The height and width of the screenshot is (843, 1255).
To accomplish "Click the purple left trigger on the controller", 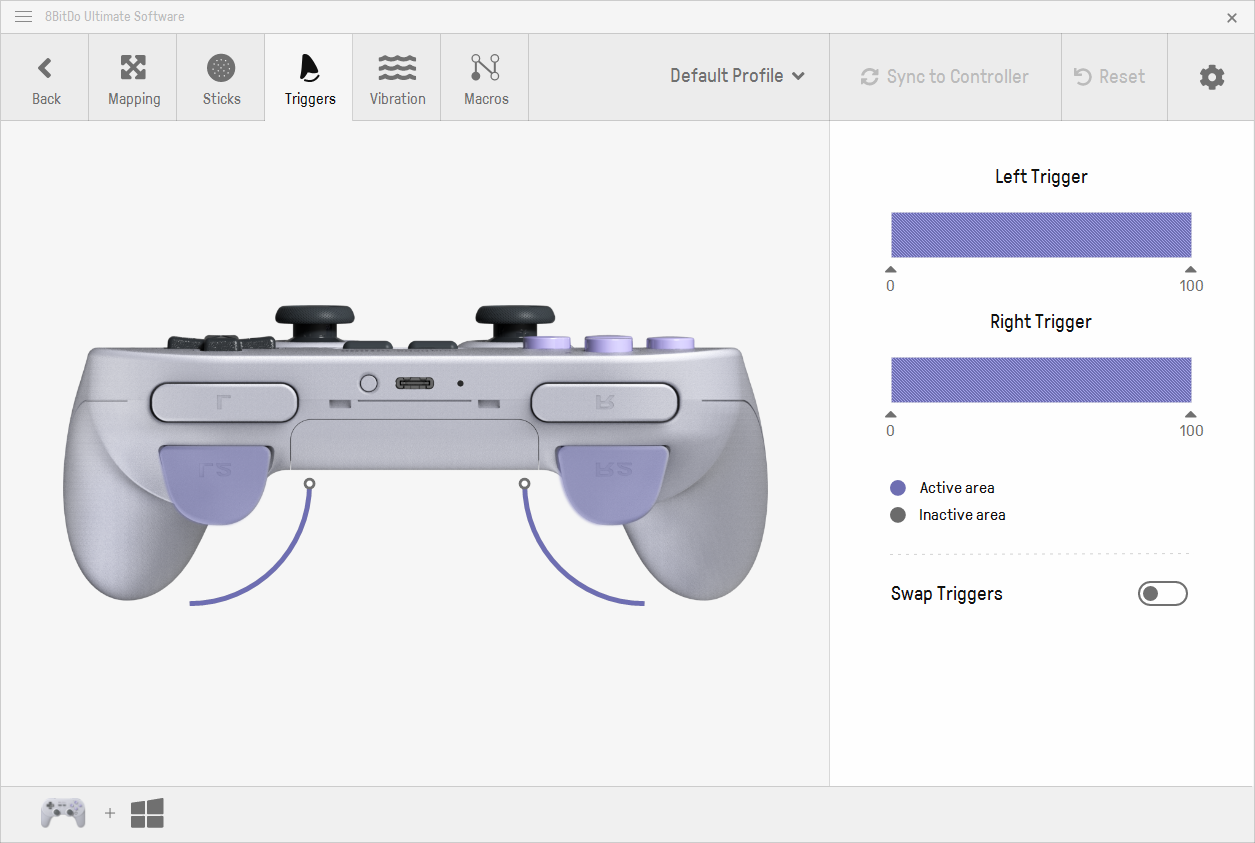I will point(215,484).
